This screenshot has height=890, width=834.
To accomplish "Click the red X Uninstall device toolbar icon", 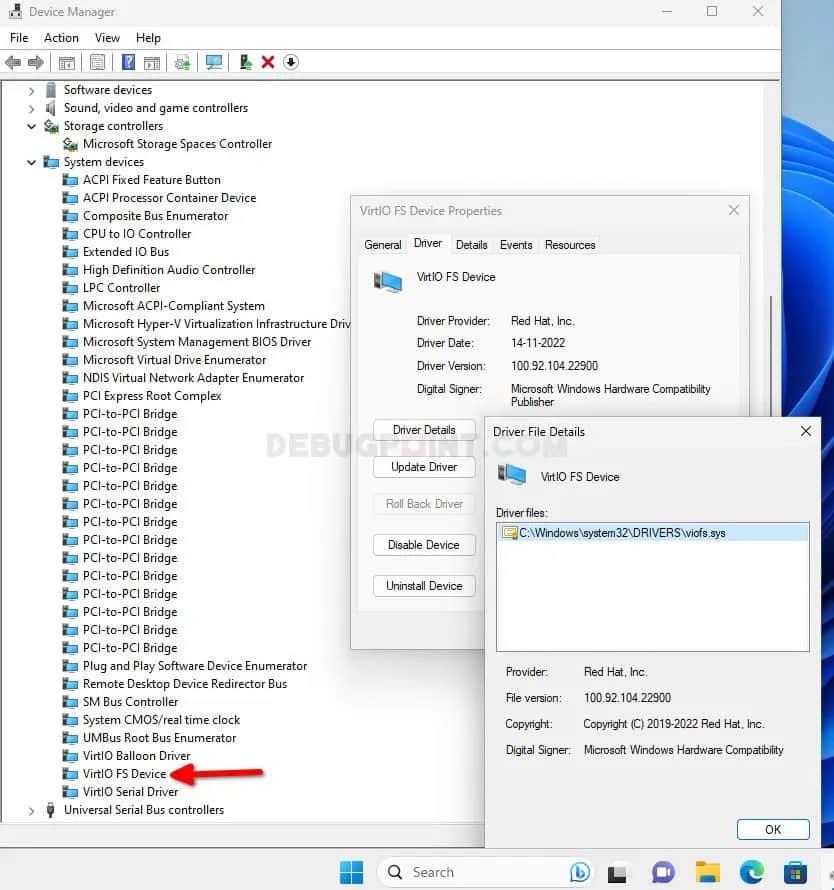I will [x=268, y=62].
